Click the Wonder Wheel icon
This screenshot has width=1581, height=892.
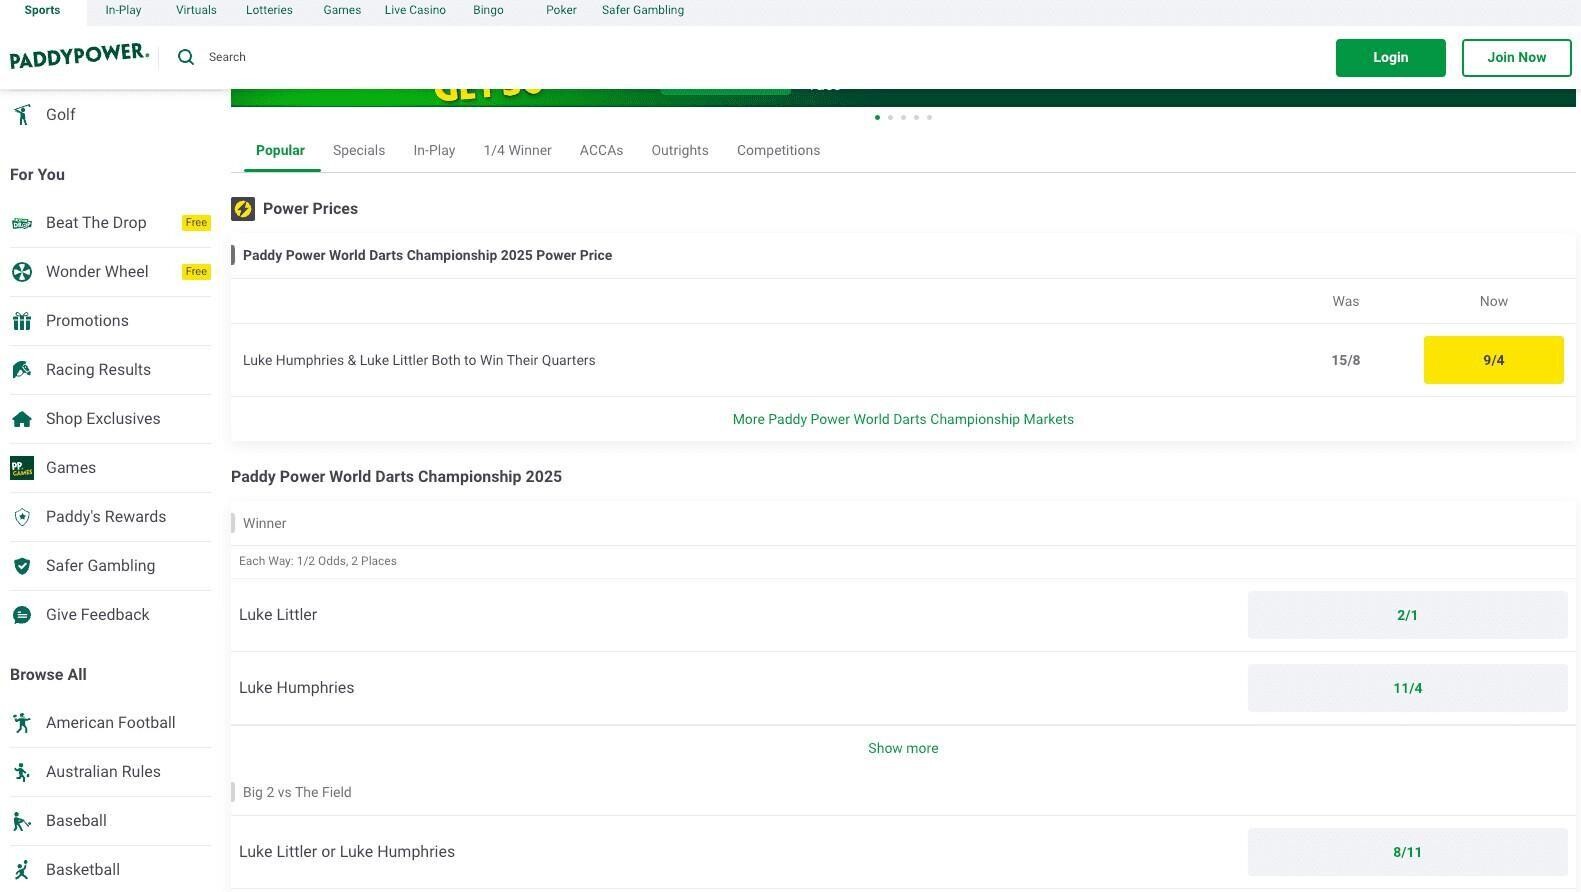[x=22, y=272]
